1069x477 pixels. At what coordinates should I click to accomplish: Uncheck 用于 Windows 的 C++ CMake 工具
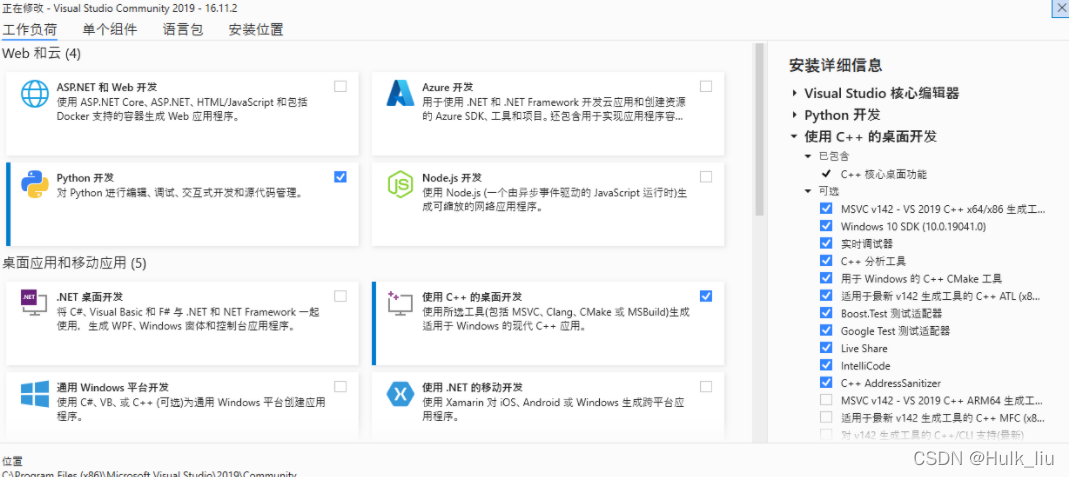coord(826,278)
